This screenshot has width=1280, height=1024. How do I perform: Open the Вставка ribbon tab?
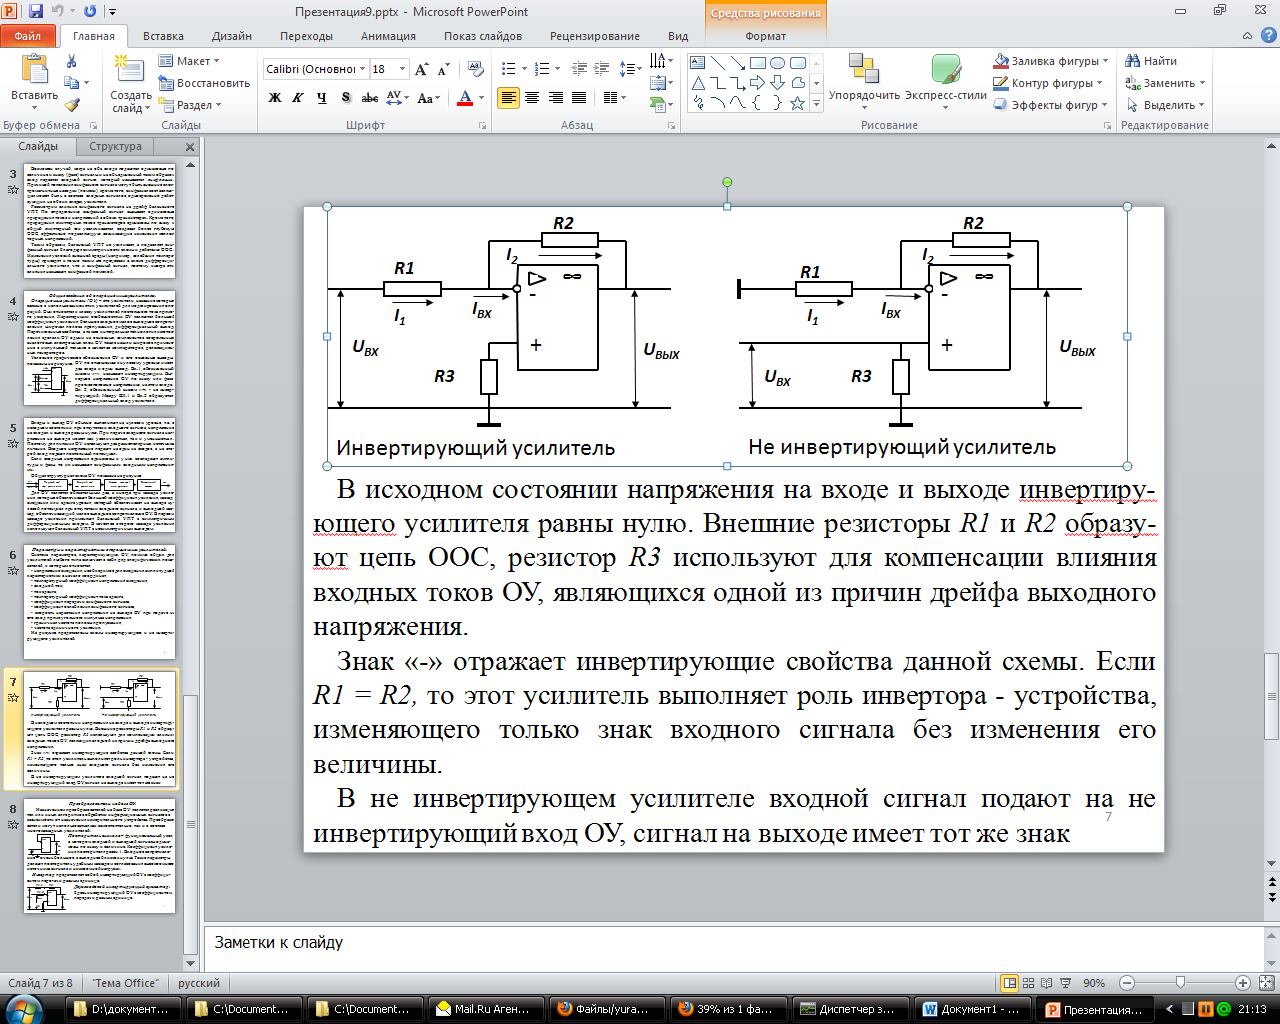pyautogui.click(x=163, y=36)
